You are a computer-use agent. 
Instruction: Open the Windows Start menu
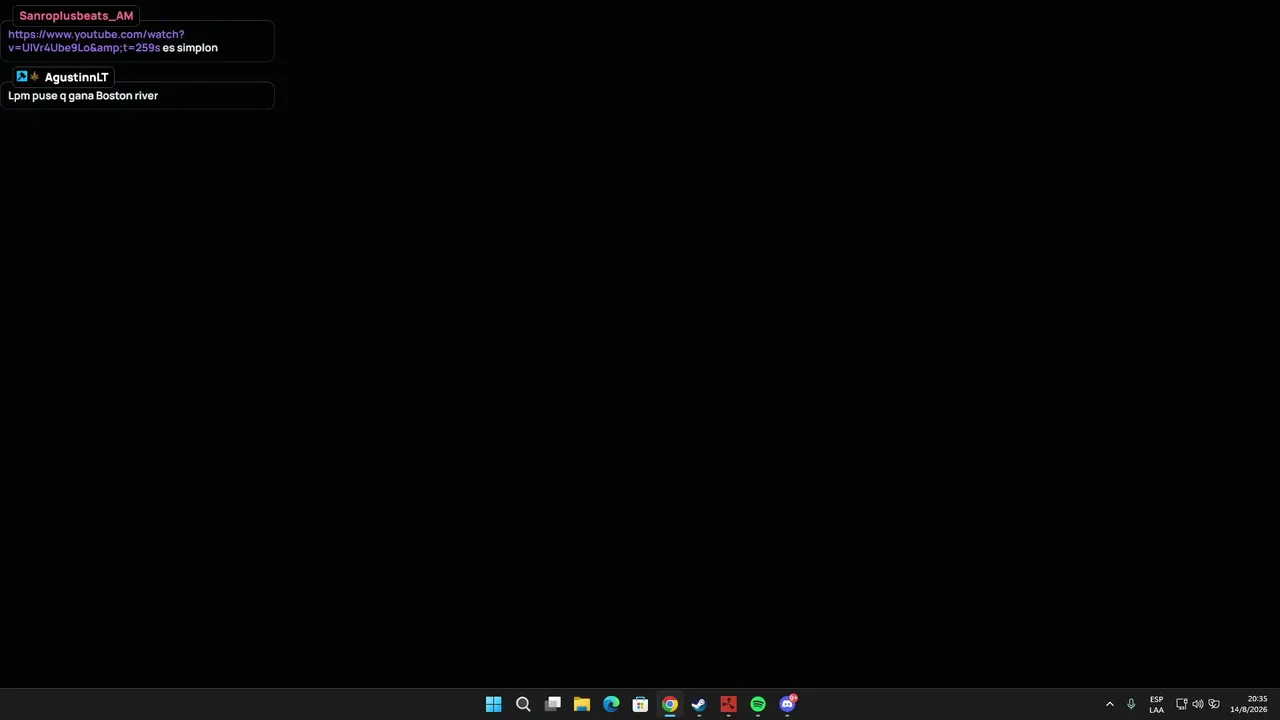493,705
